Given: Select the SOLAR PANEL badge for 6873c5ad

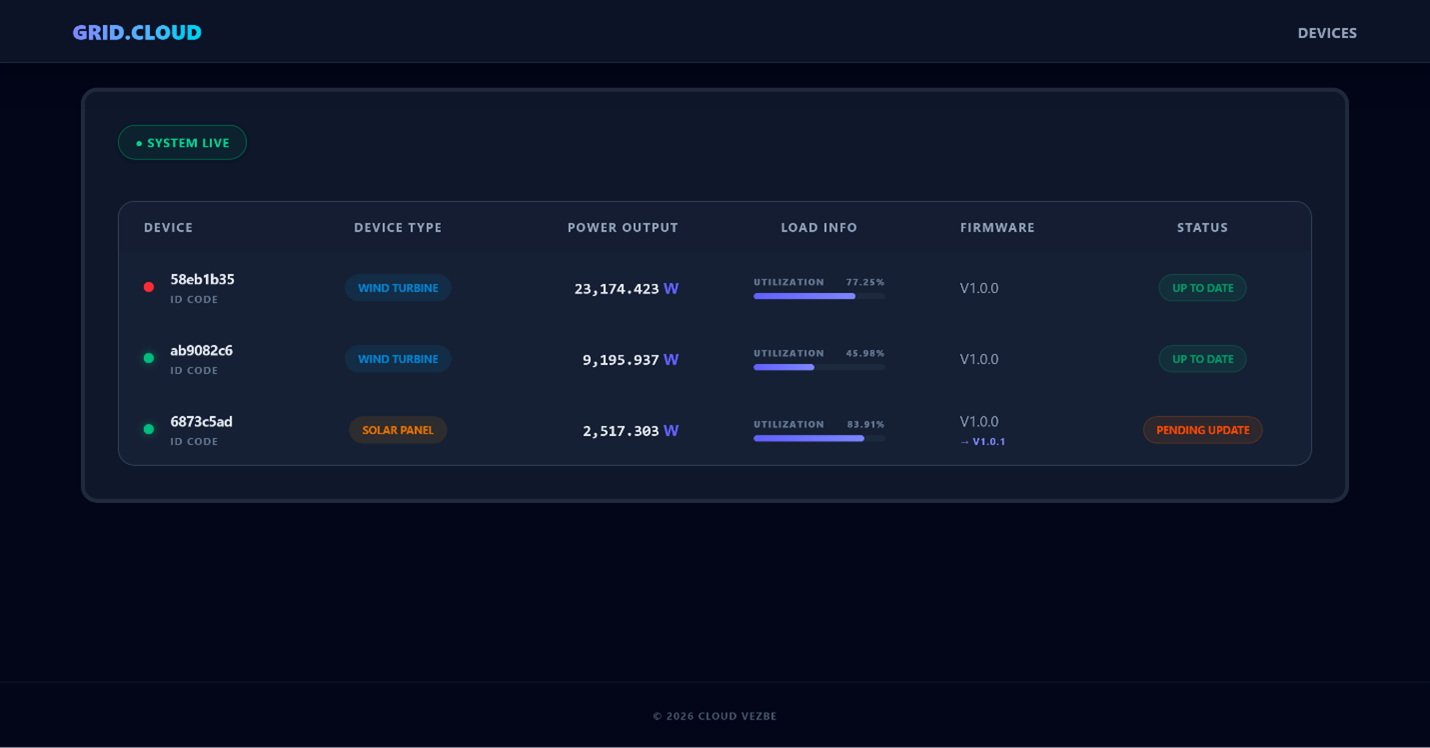Looking at the screenshot, I should (398, 429).
